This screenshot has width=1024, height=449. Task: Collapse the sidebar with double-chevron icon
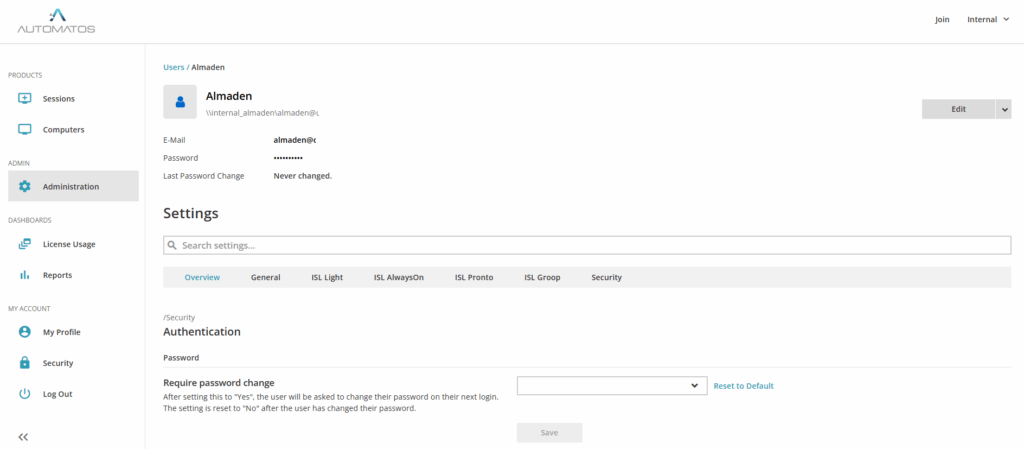24,437
